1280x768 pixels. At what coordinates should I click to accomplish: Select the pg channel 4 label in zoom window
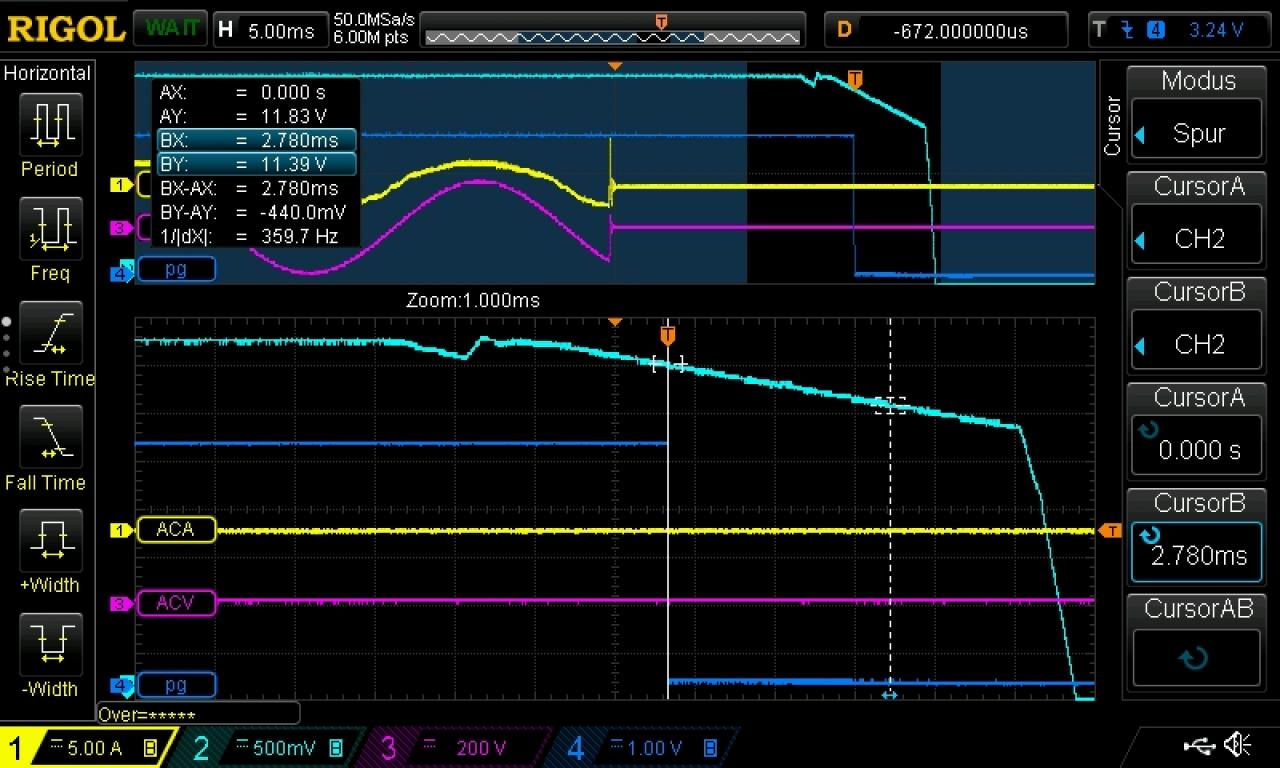175,685
